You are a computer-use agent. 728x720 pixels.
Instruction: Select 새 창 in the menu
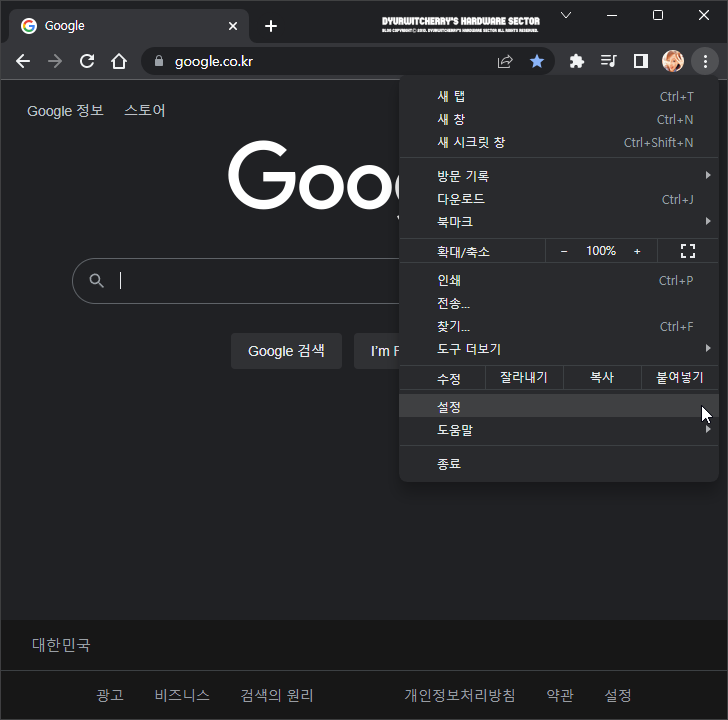(559, 120)
